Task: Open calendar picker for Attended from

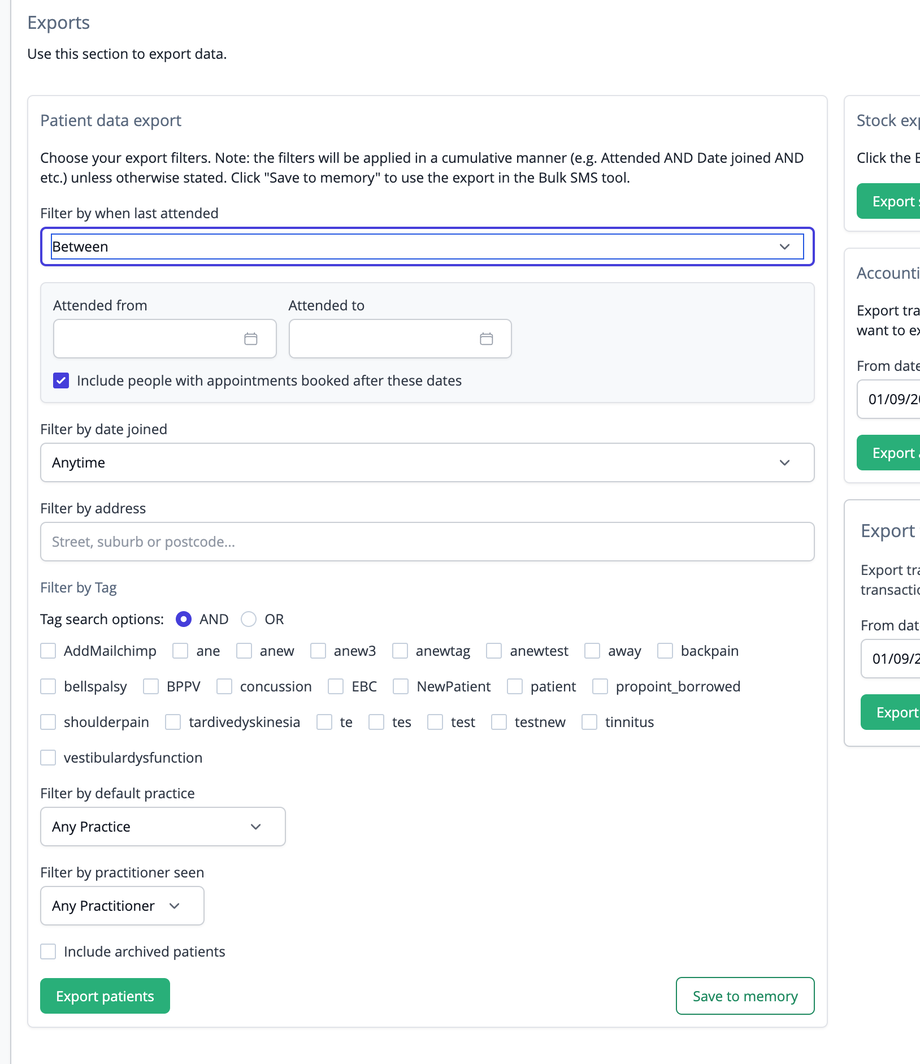Action: click(x=250, y=339)
